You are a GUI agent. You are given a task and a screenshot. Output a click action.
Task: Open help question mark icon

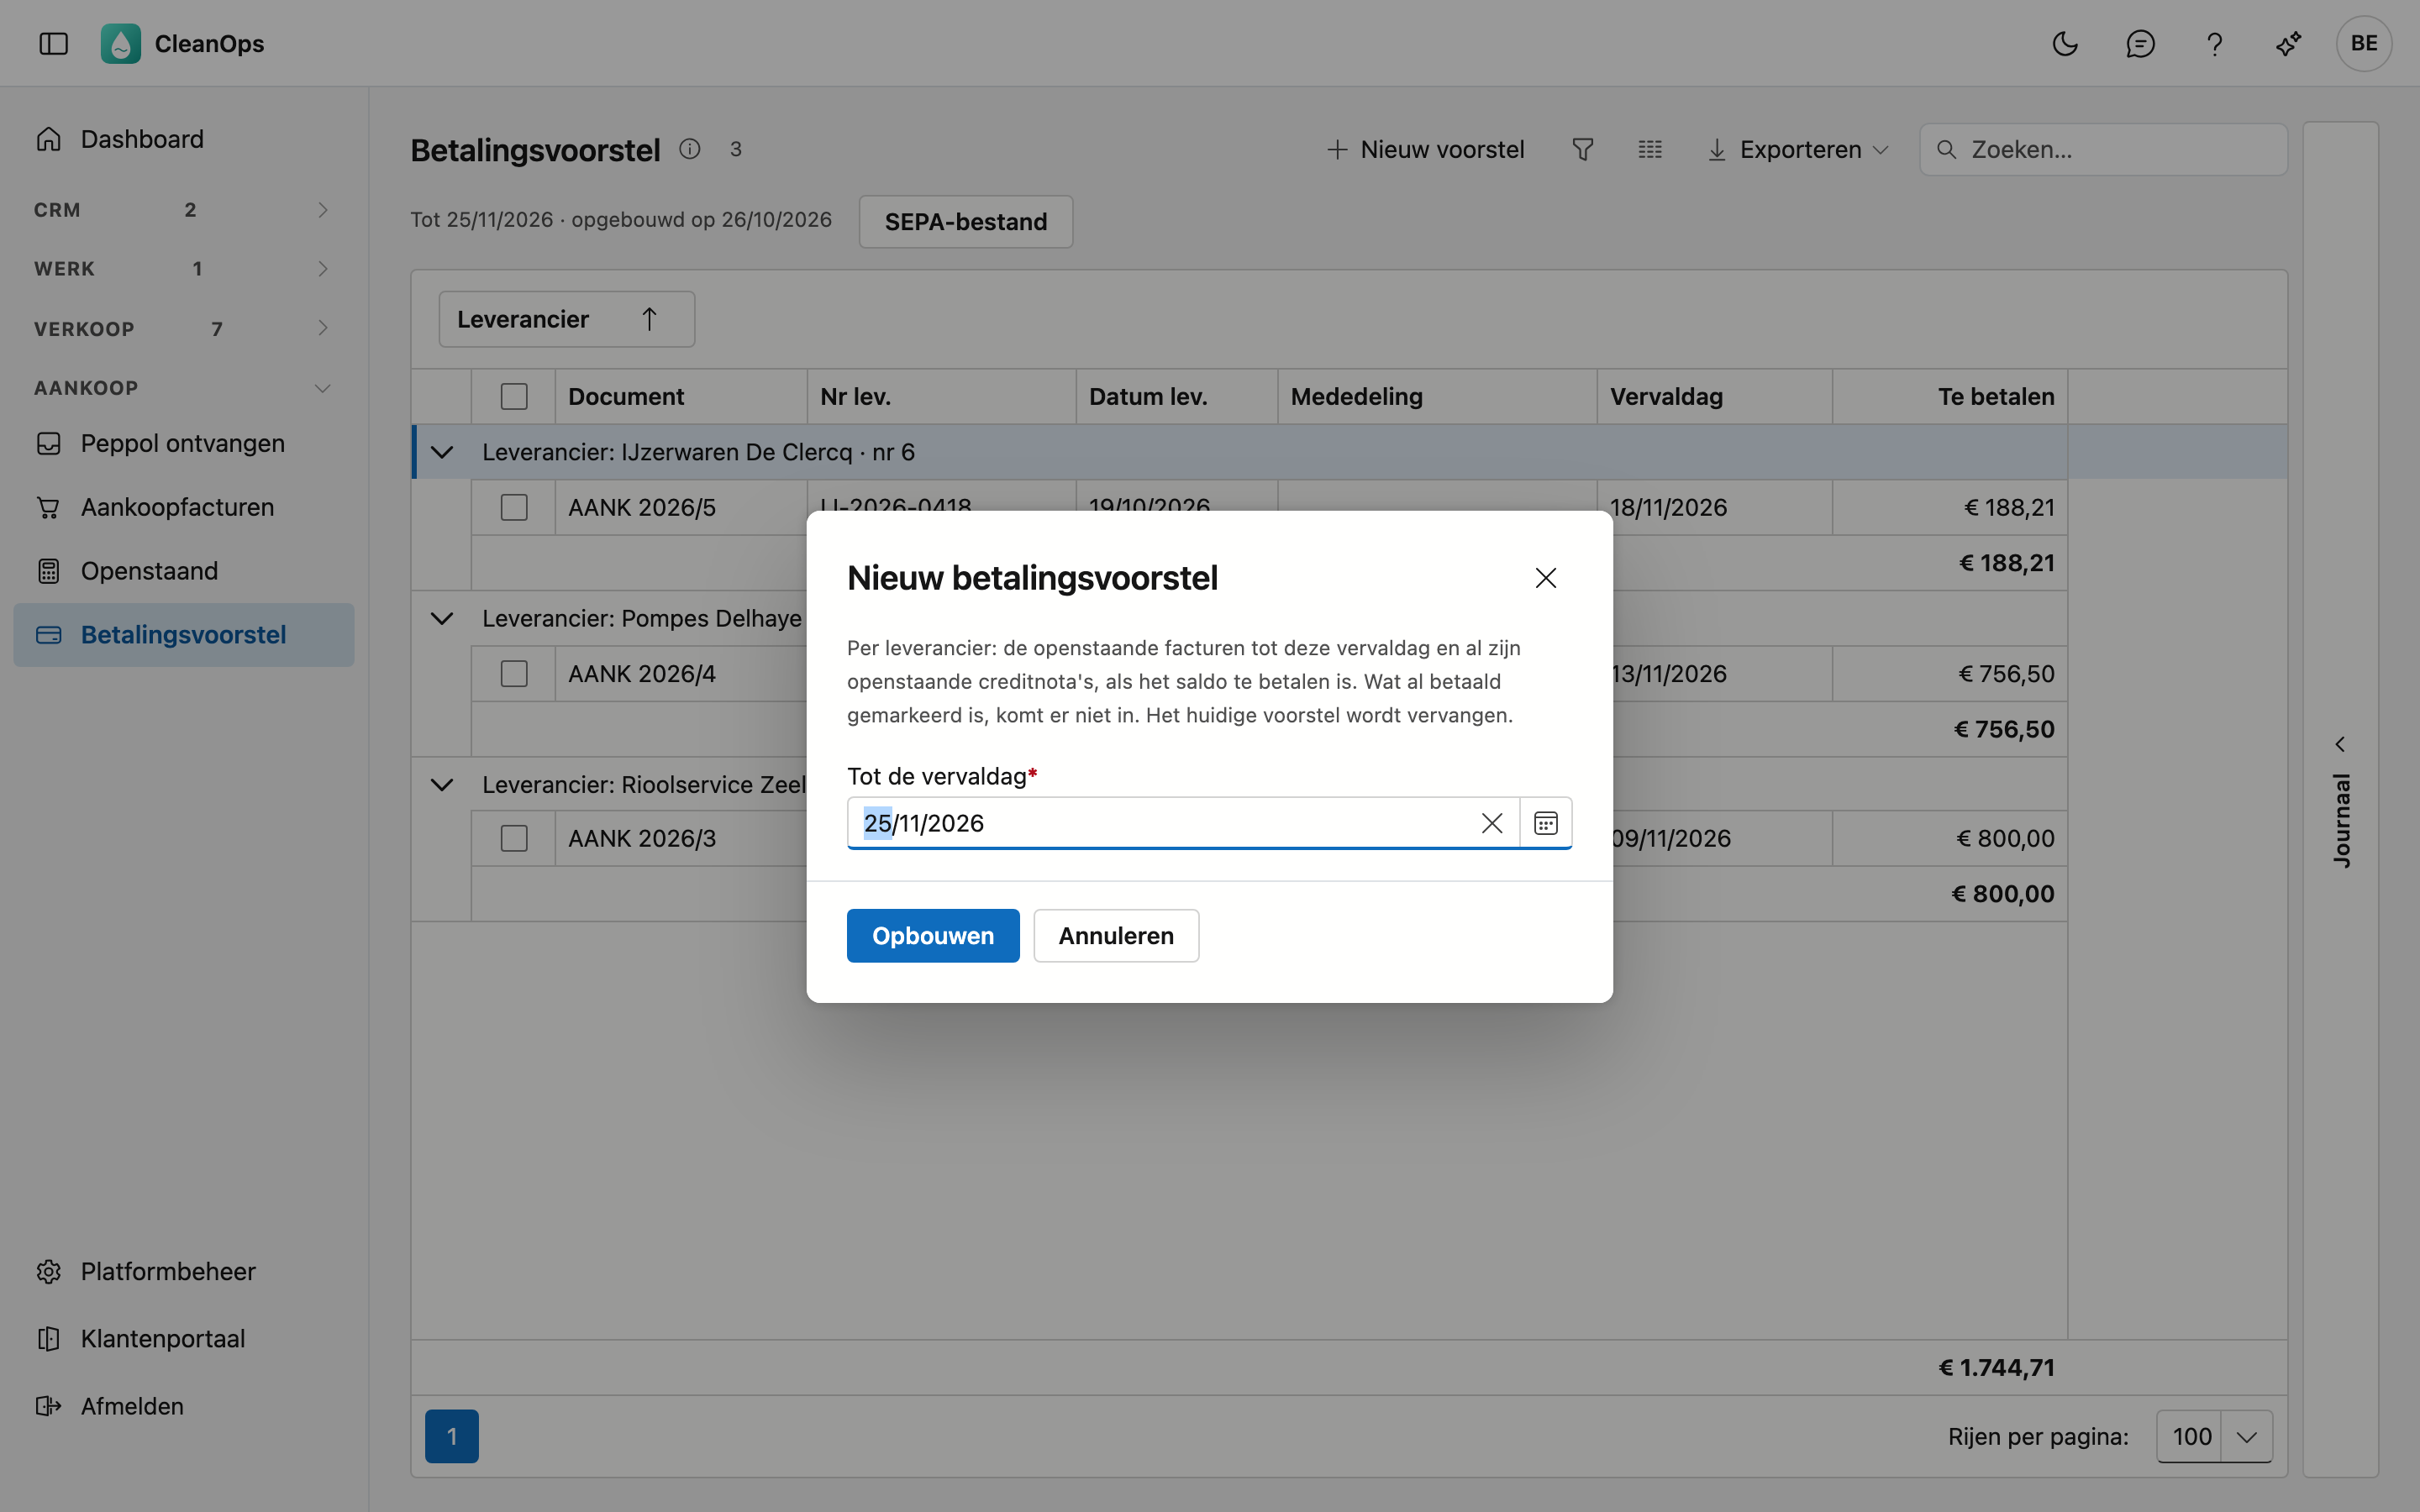(2215, 44)
